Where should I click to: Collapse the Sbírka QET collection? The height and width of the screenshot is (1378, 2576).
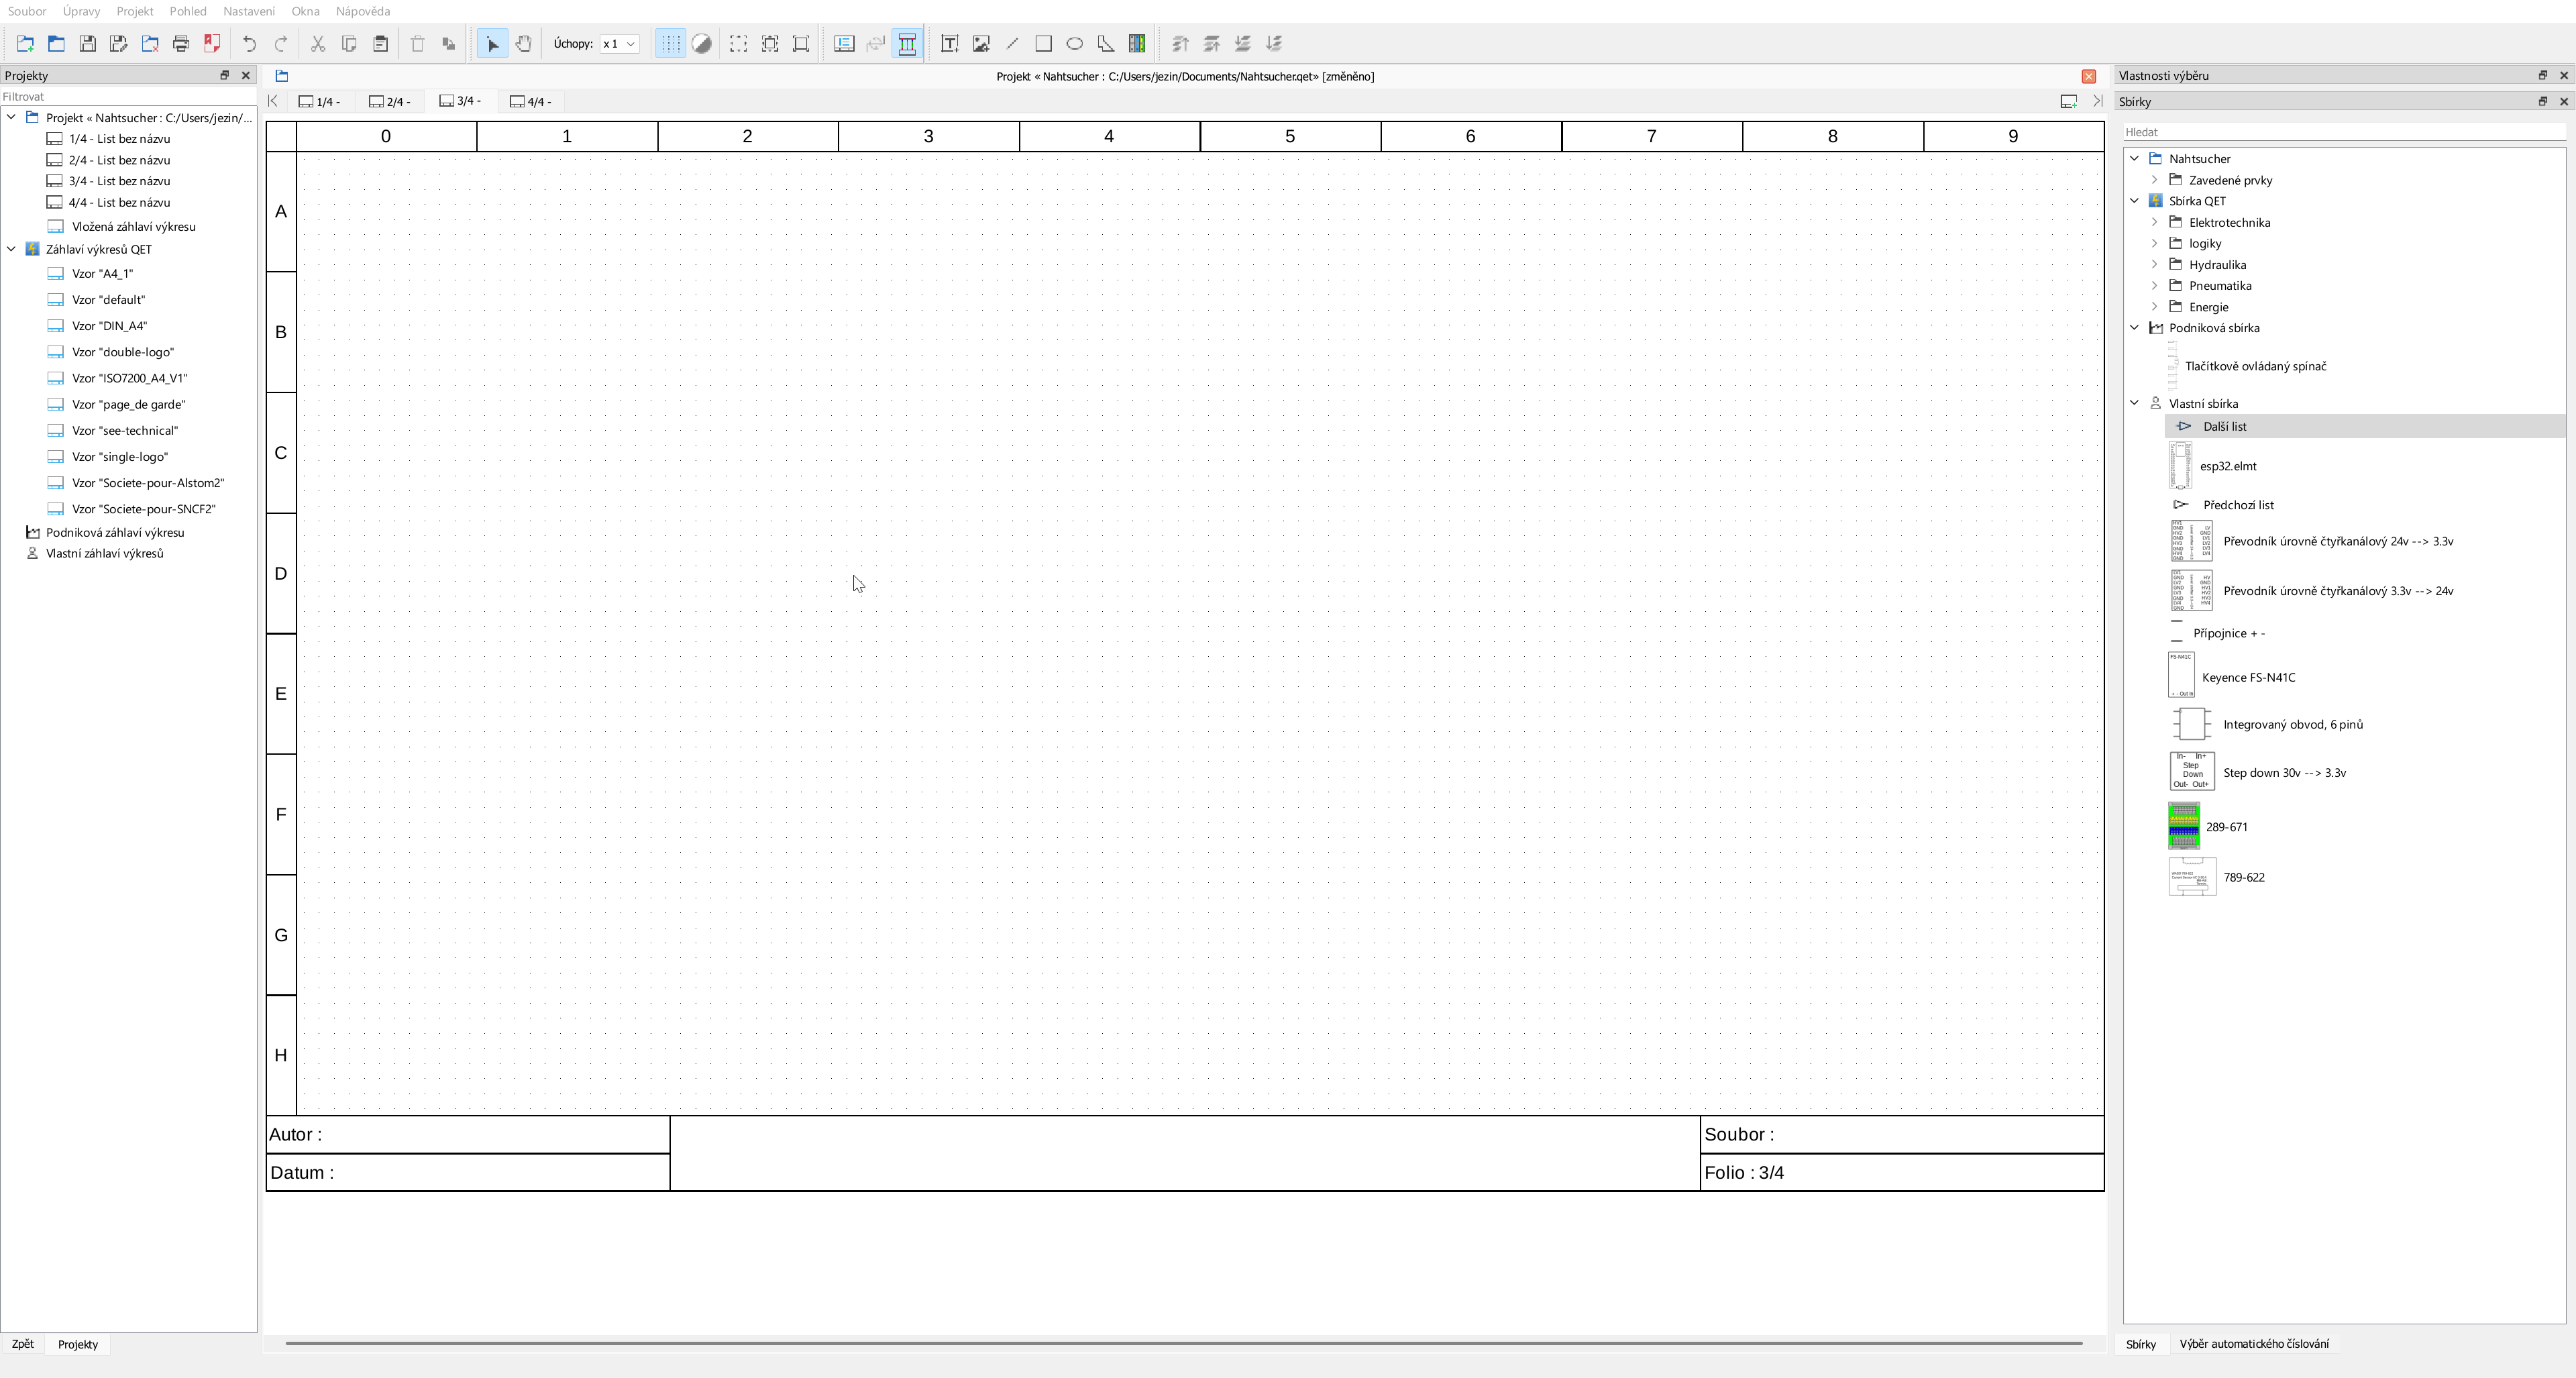point(2135,200)
